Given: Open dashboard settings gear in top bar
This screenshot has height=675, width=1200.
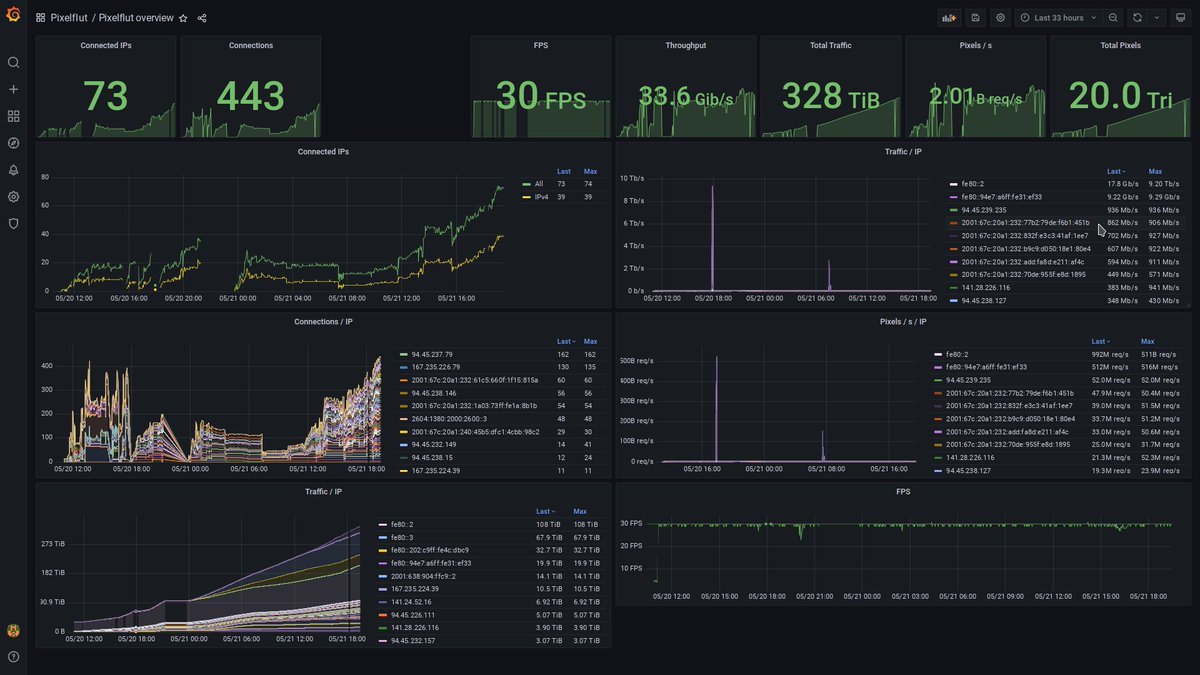Looking at the screenshot, I should [x=1000, y=18].
